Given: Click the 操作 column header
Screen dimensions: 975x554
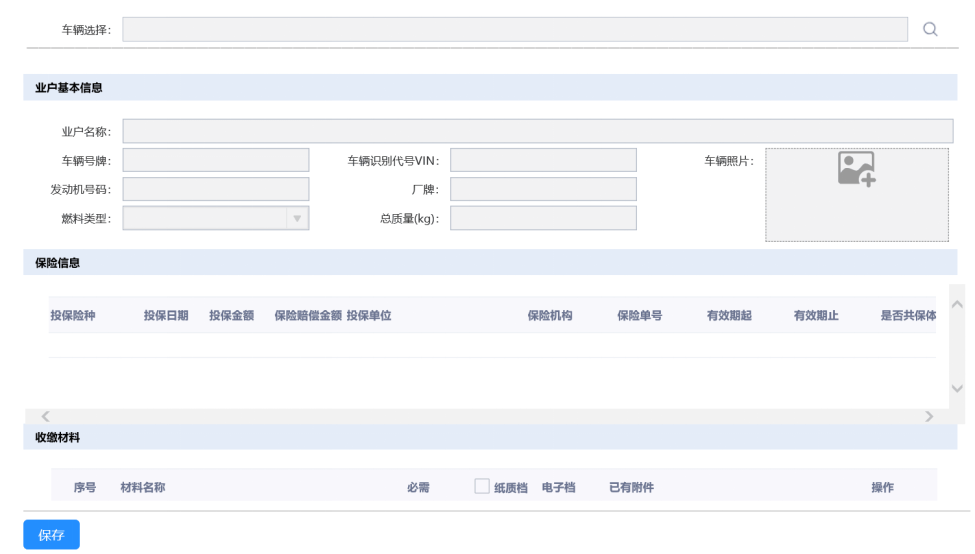Looking at the screenshot, I should coord(882,487).
